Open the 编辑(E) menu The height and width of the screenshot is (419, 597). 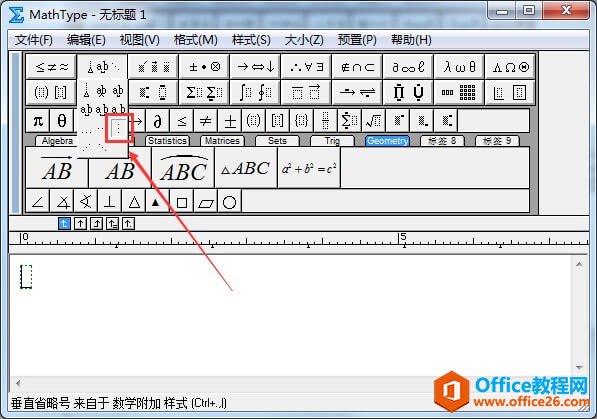coord(86,40)
